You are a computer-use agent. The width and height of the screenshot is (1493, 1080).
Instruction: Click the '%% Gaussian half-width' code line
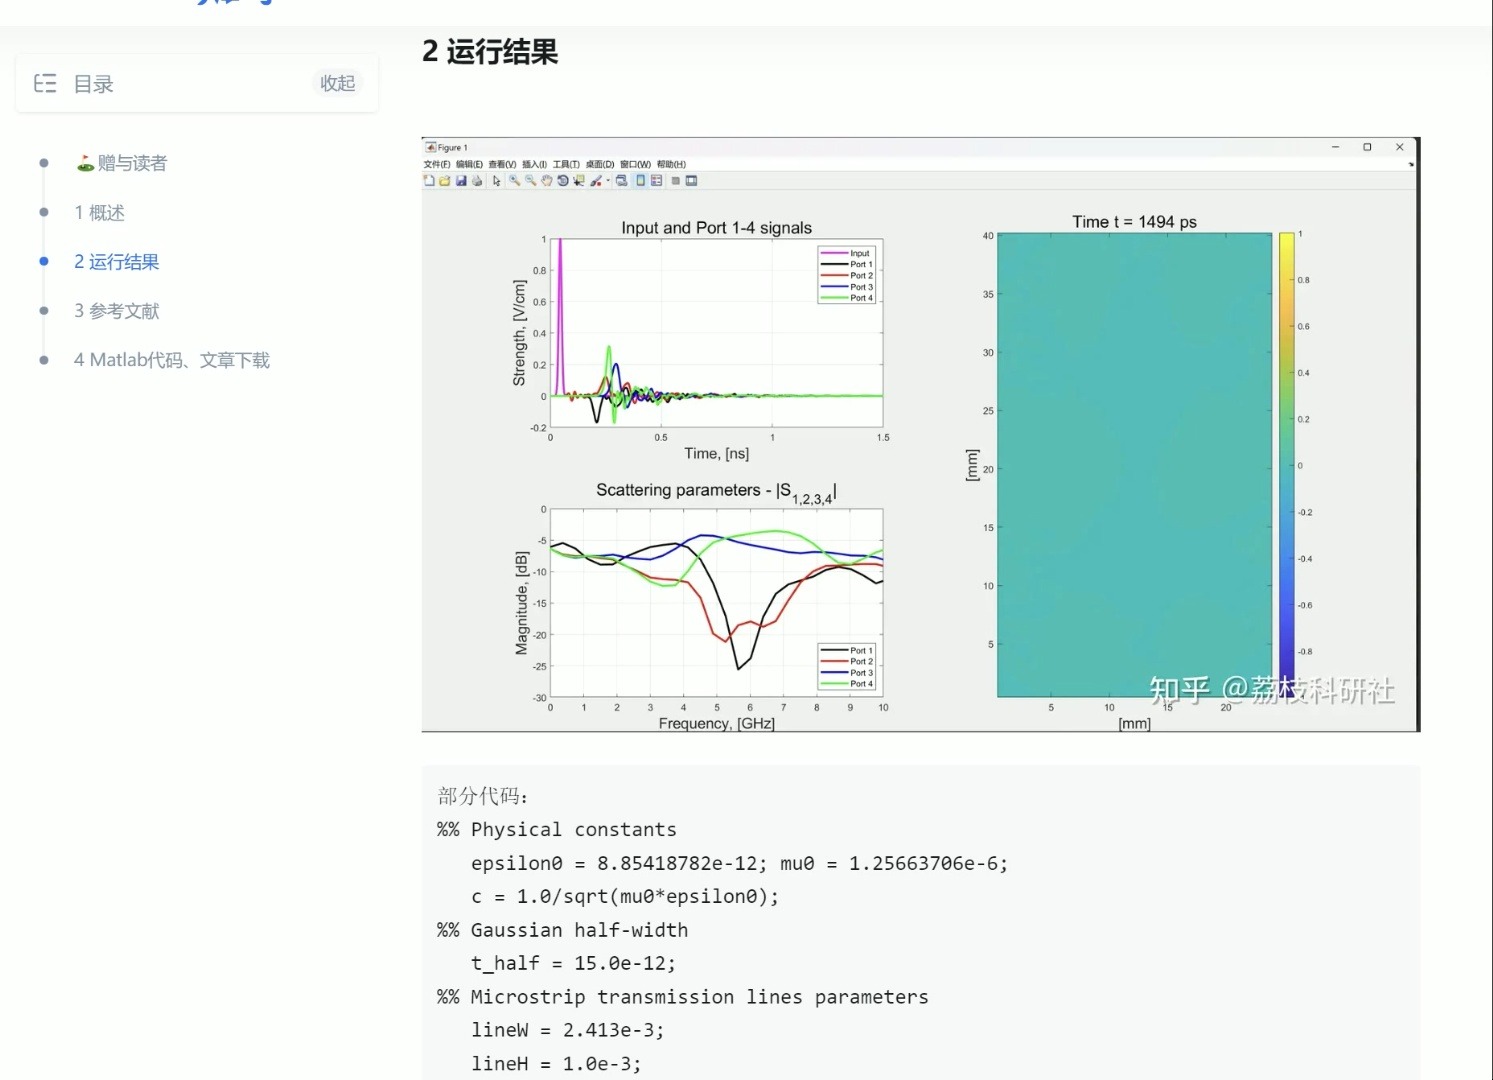click(x=562, y=930)
